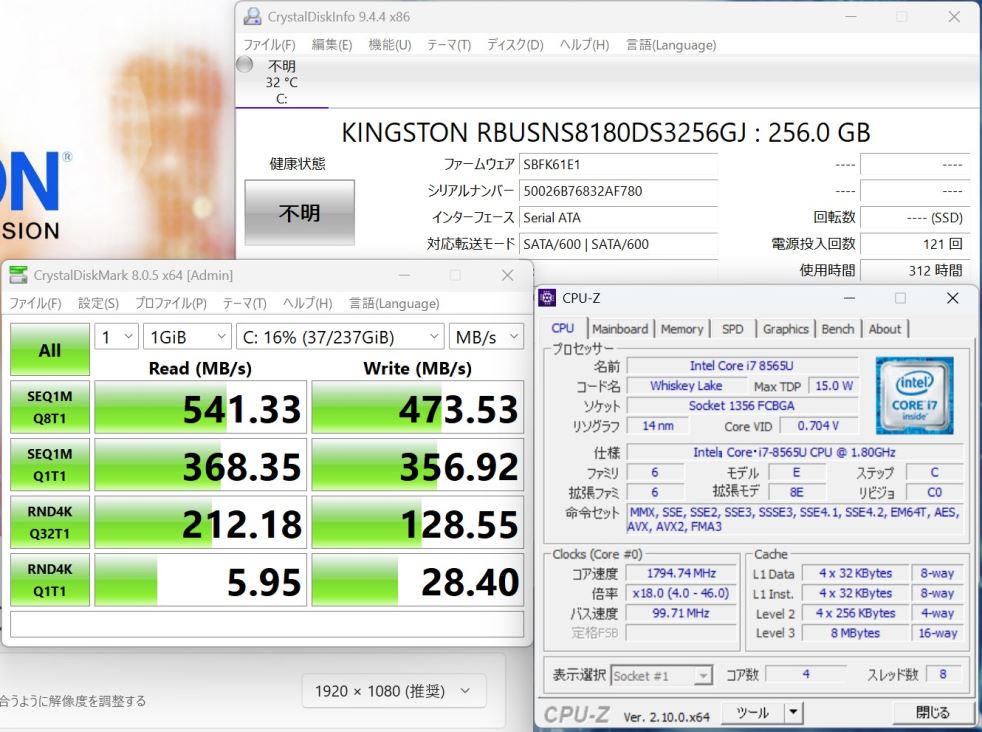Switch to the CPU tab in CPU-Z

point(562,328)
